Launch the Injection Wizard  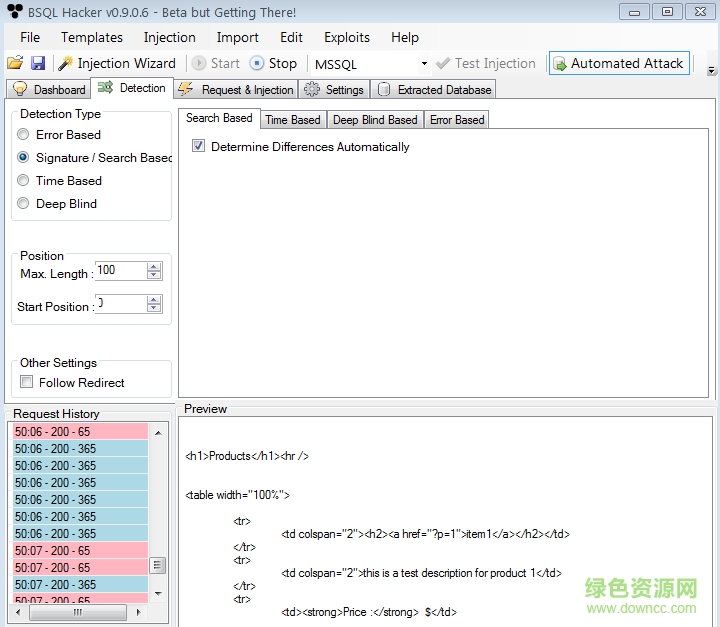pos(116,63)
